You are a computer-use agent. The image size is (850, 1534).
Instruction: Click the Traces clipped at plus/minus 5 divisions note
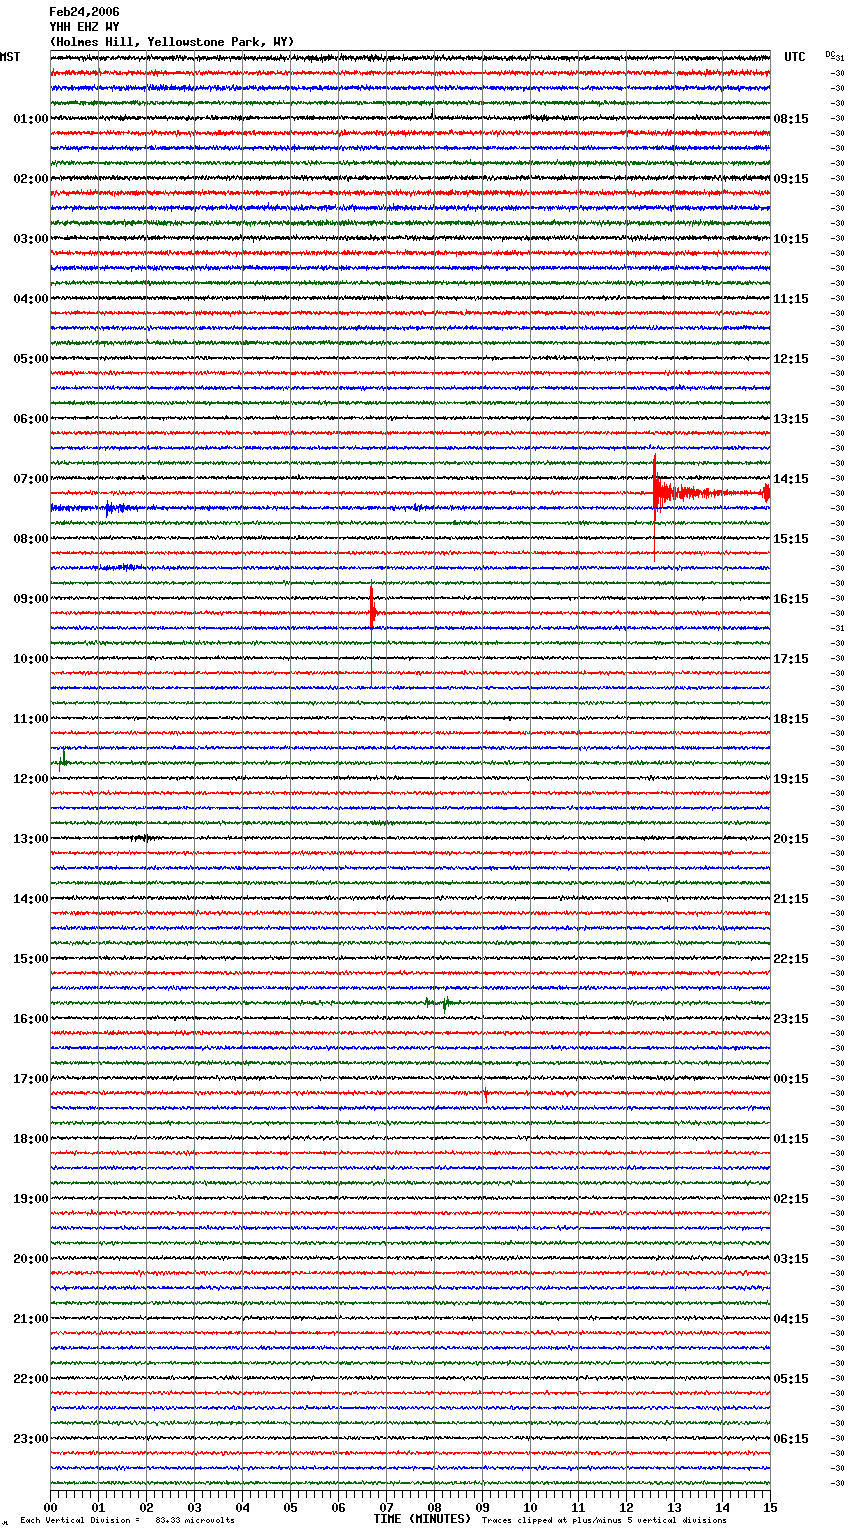tap(604, 1520)
